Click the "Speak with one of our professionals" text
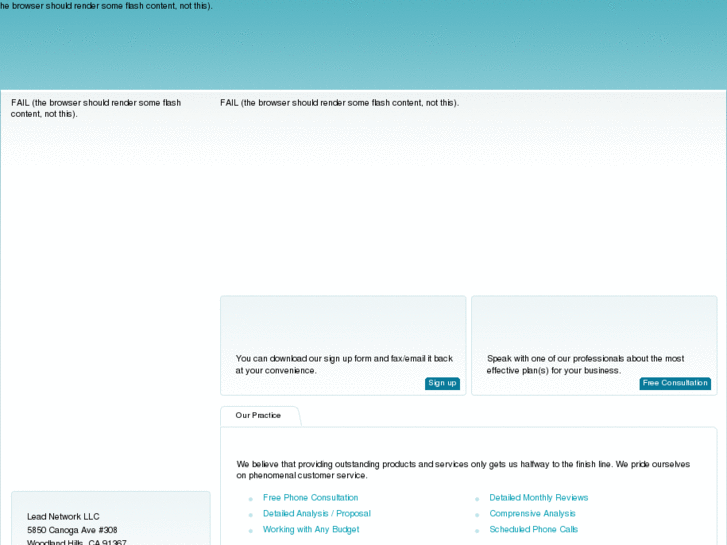727x545 pixels. point(585,365)
